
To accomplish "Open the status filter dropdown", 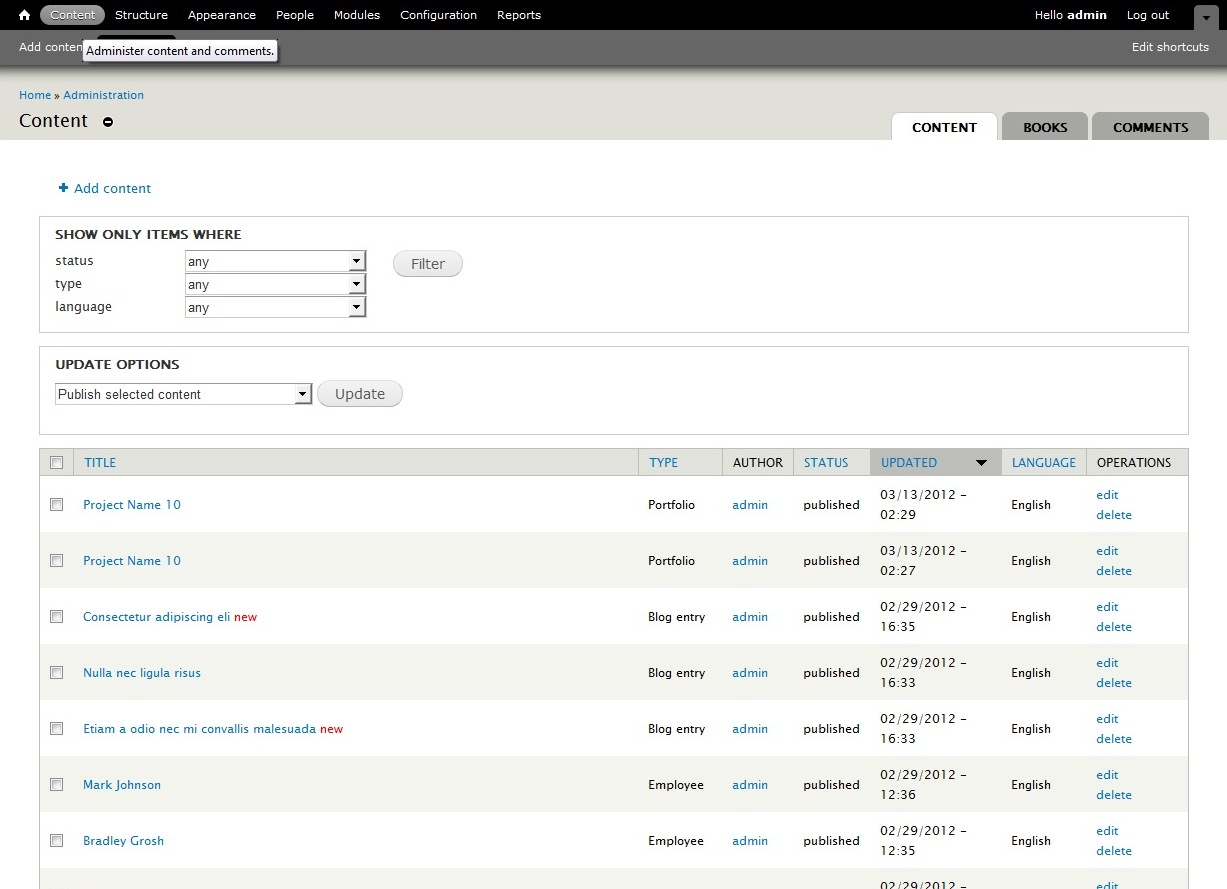I will (x=276, y=262).
